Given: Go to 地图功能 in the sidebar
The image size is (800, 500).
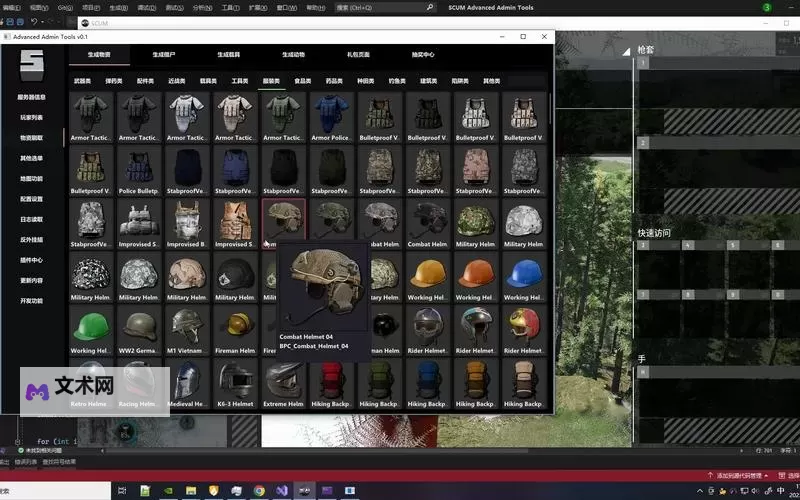Looking at the screenshot, I should (32, 178).
